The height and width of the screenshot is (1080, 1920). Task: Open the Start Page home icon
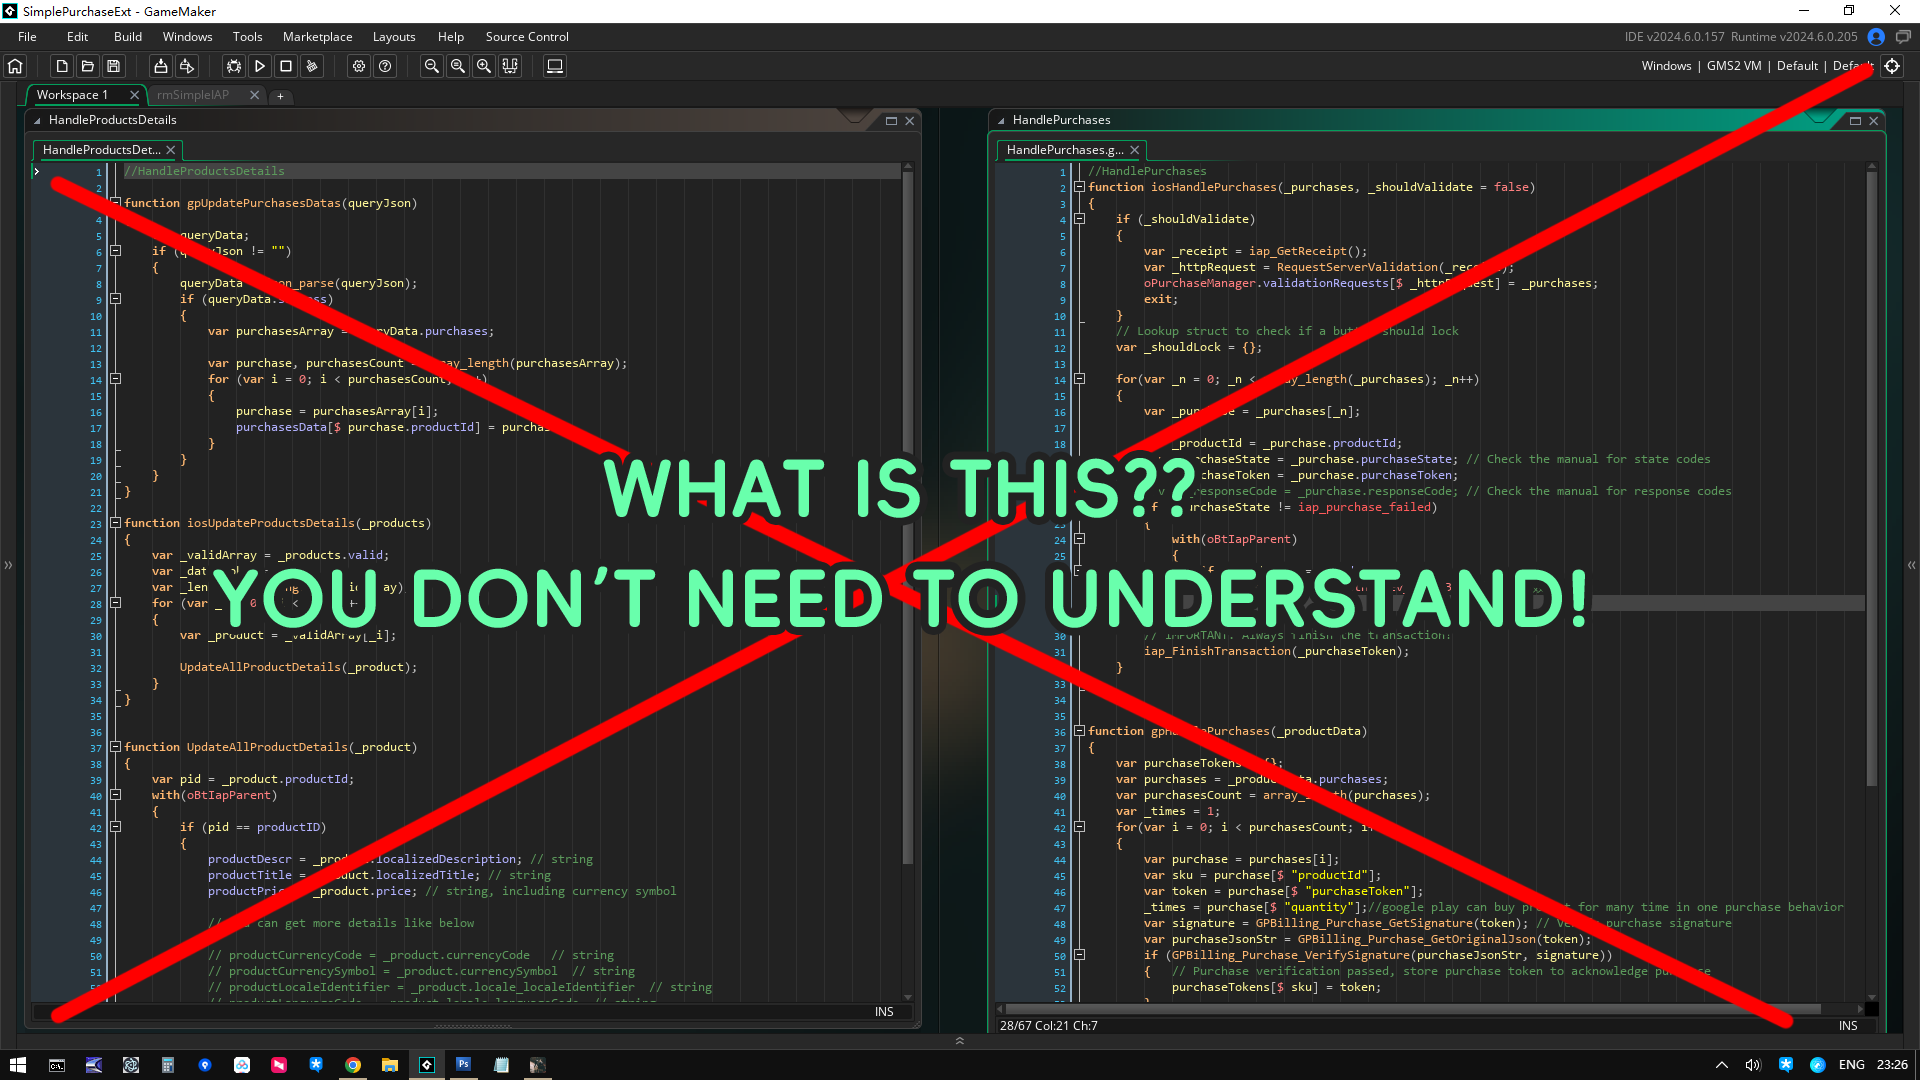click(15, 66)
